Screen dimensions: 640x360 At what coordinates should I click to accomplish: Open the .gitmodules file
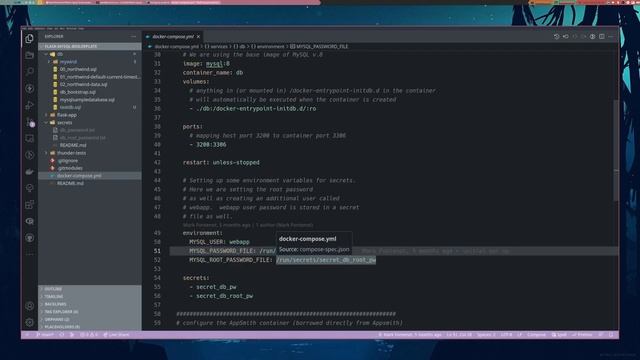point(69,168)
